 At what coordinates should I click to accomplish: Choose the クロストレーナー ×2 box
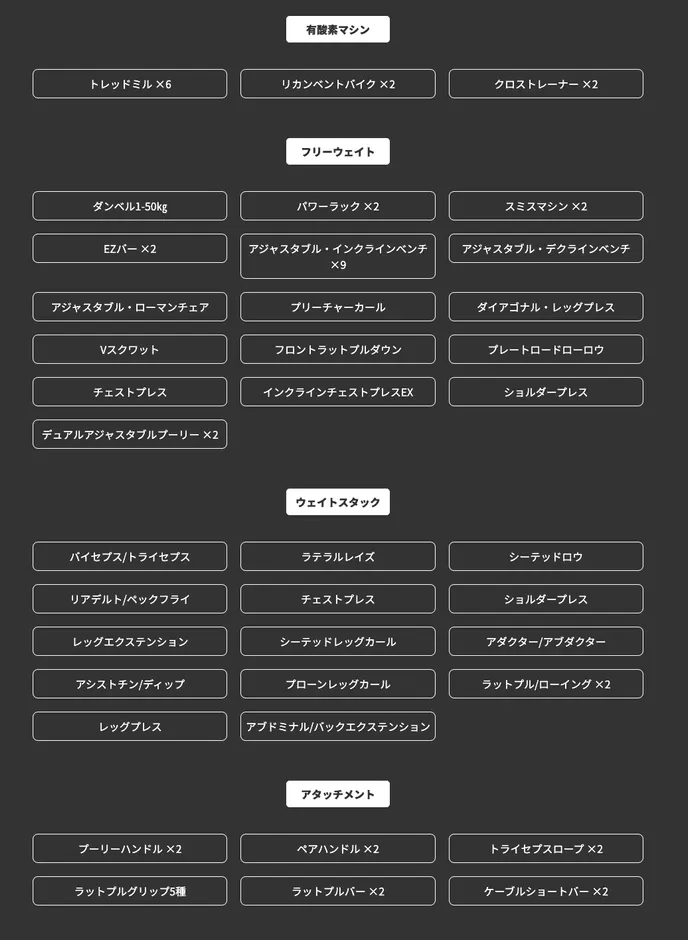coord(546,84)
